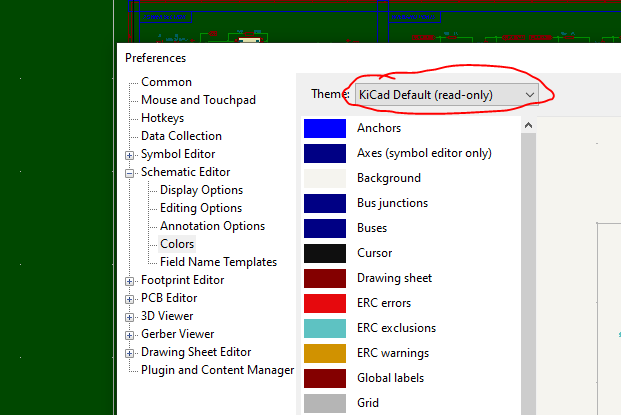Change the ERC errors red swatch
Viewport: 621px width, 415px height.
(x=324, y=303)
